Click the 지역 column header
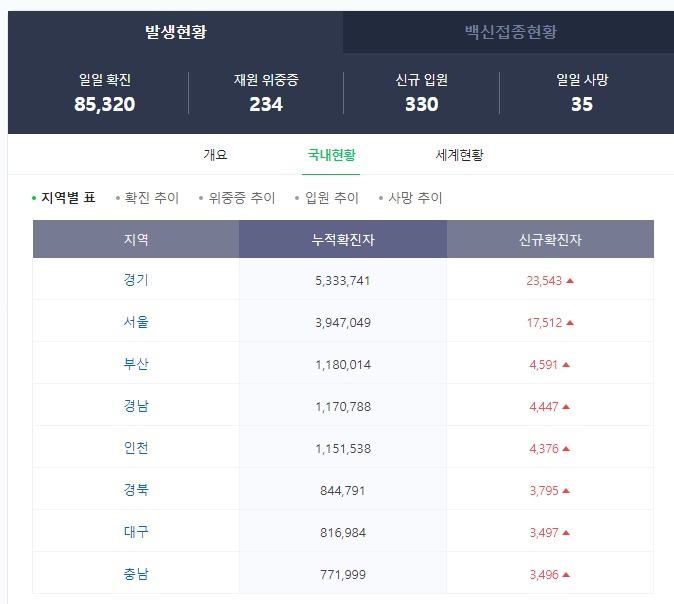Image resolution: width=674 pixels, height=604 pixels. point(136,239)
